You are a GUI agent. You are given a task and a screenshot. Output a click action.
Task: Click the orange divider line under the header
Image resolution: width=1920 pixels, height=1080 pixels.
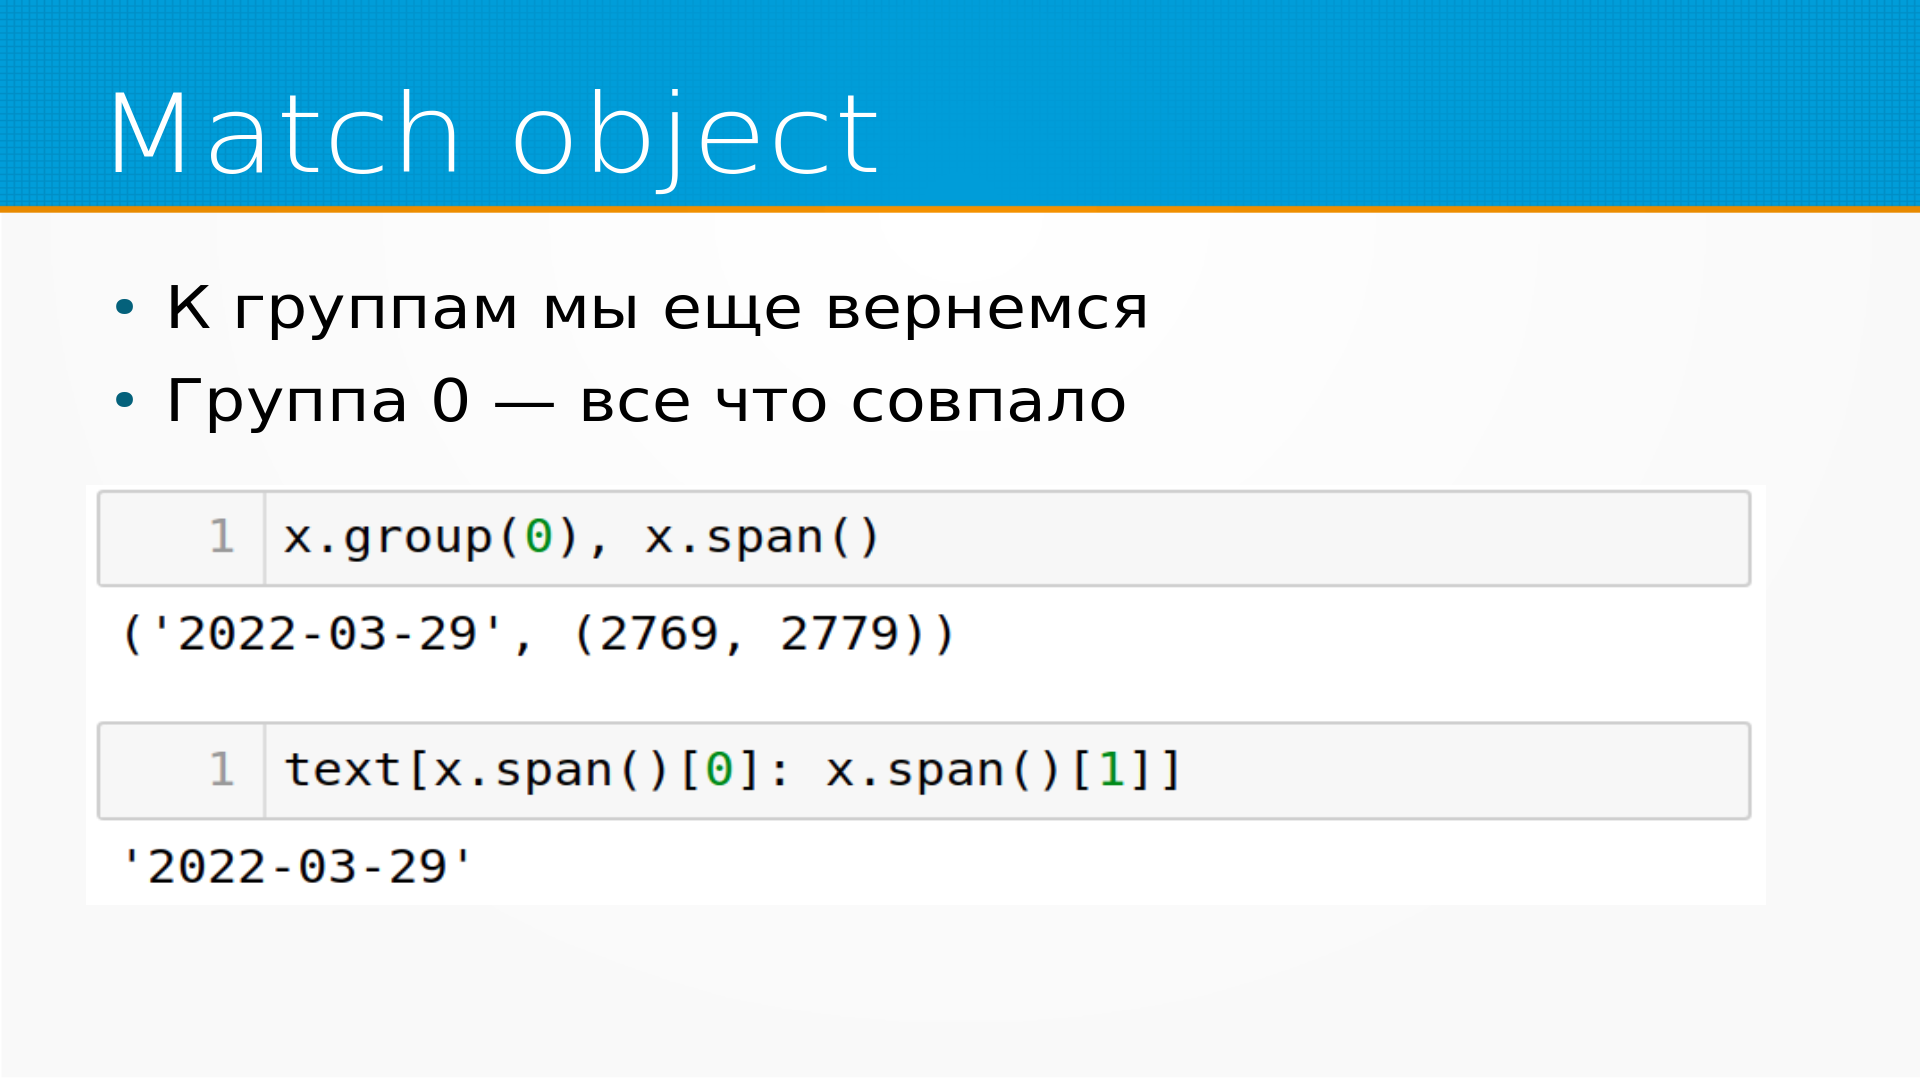point(960,209)
